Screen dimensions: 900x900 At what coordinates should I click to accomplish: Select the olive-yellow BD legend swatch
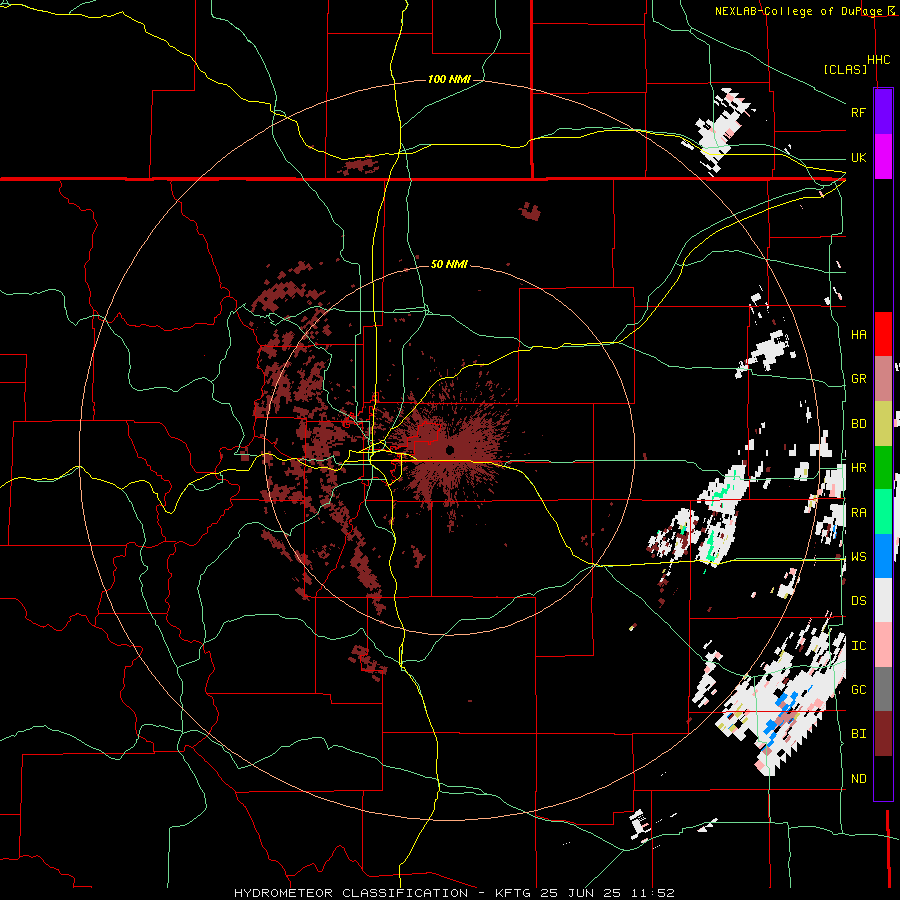[883, 424]
